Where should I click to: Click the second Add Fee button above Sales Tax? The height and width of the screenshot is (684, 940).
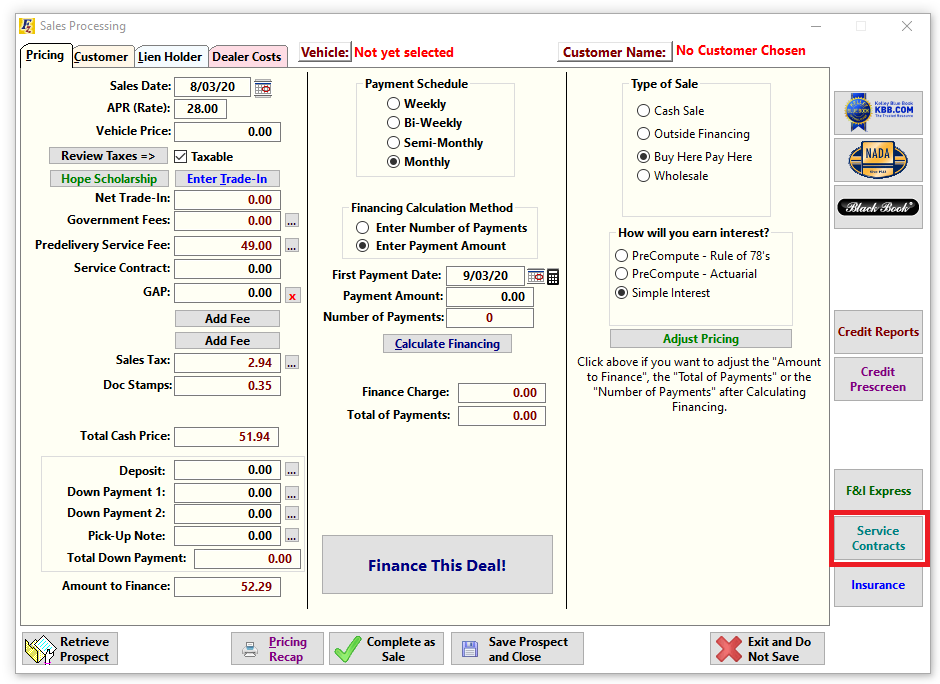(x=227, y=341)
